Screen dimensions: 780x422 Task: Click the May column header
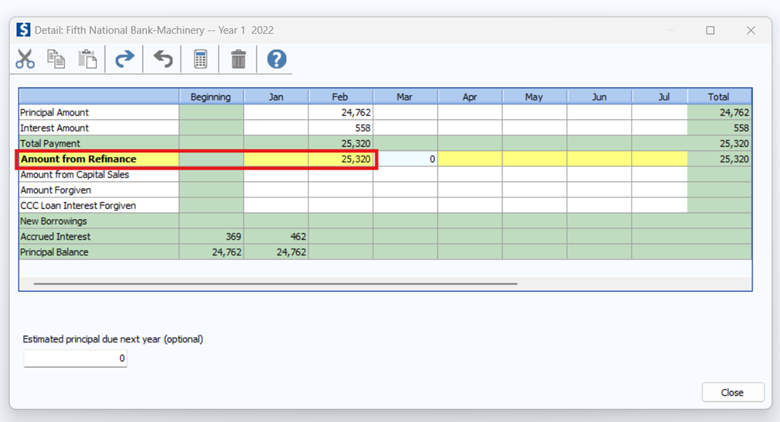coord(535,97)
